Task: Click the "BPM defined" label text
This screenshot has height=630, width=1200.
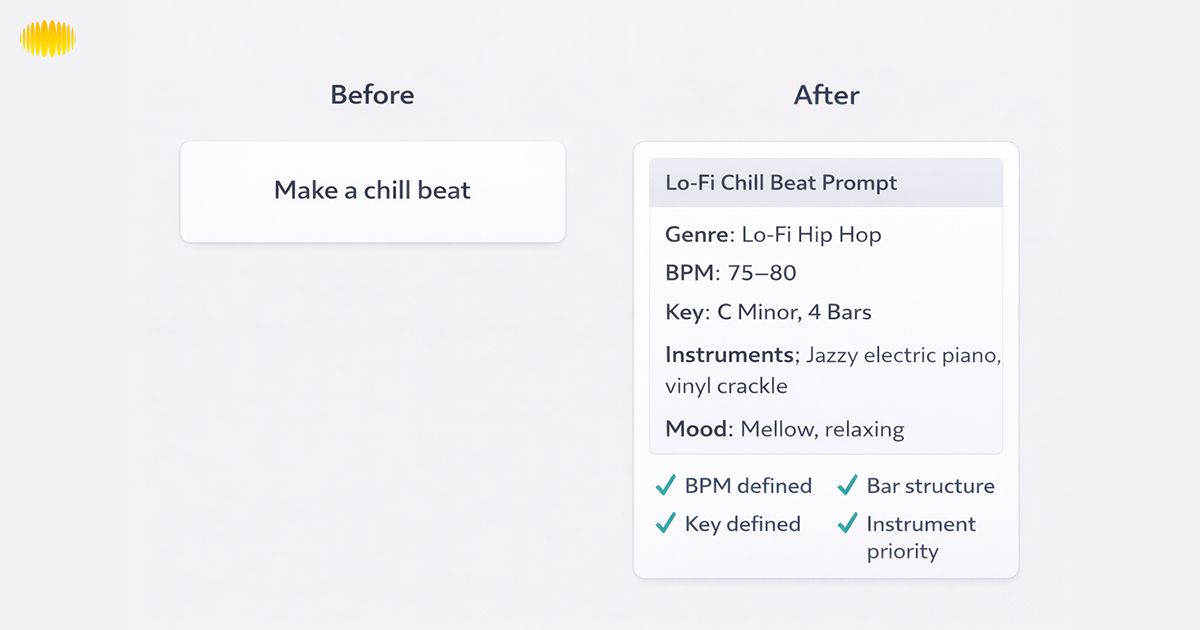Action: (748, 486)
